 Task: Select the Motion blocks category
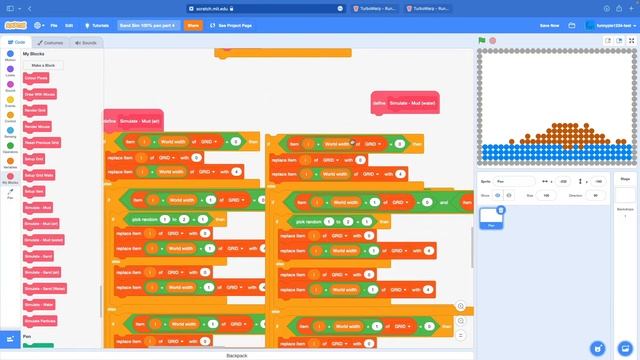pyautogui.click(x=10, y=56)
